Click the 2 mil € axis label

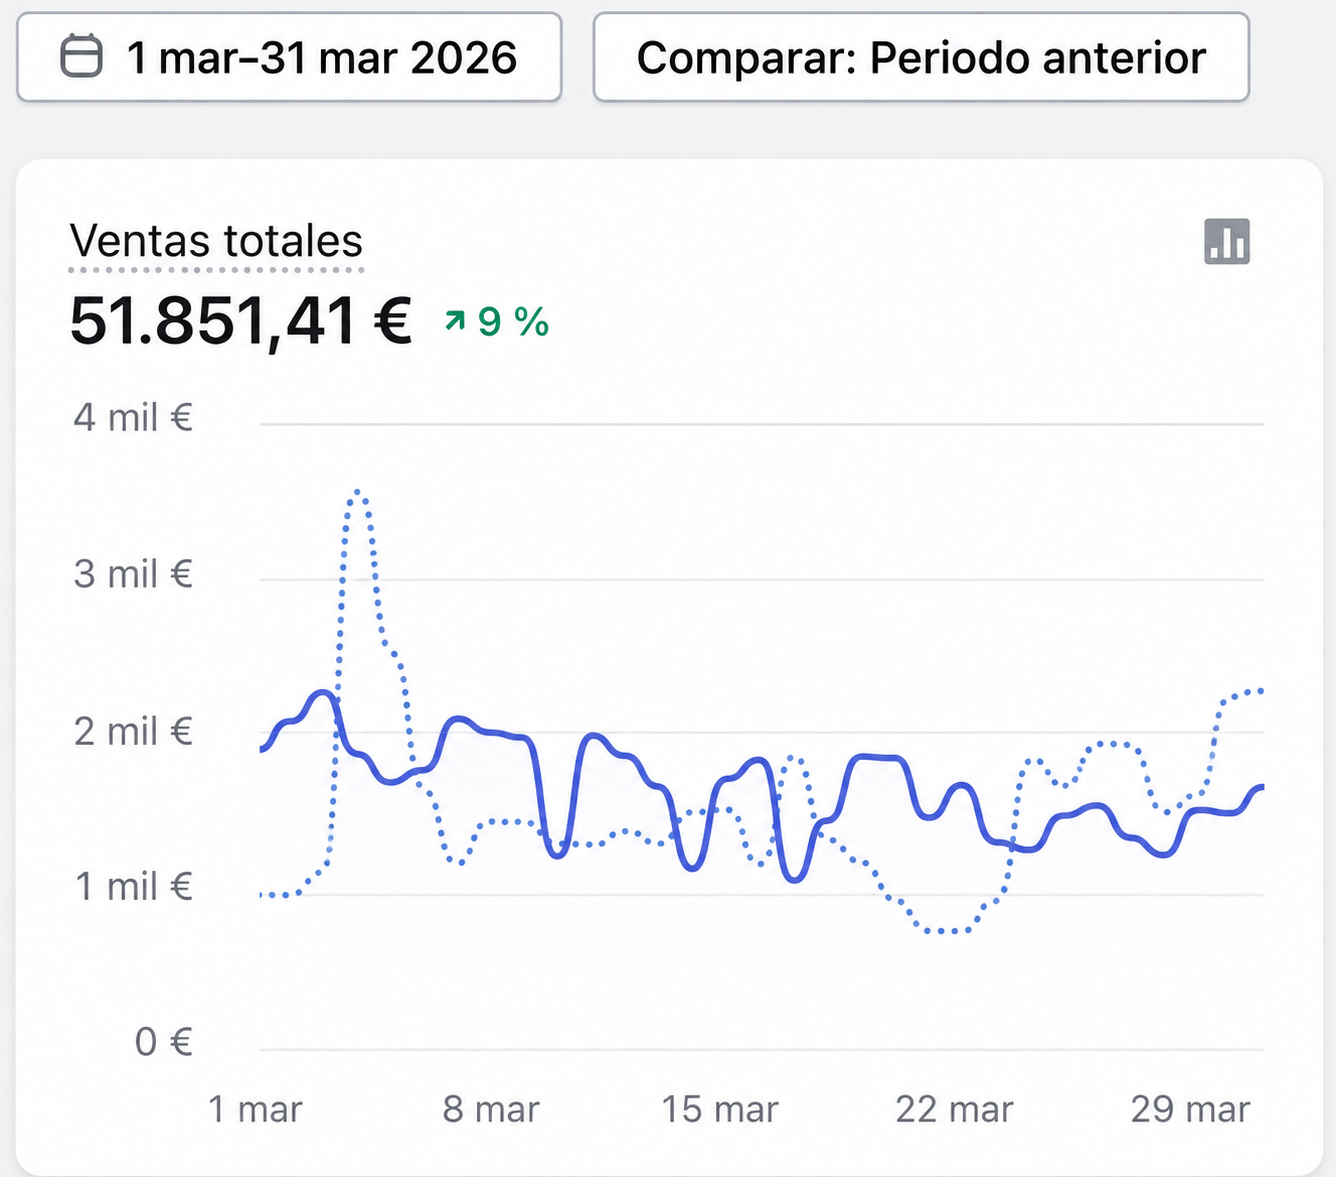point(132,731)
